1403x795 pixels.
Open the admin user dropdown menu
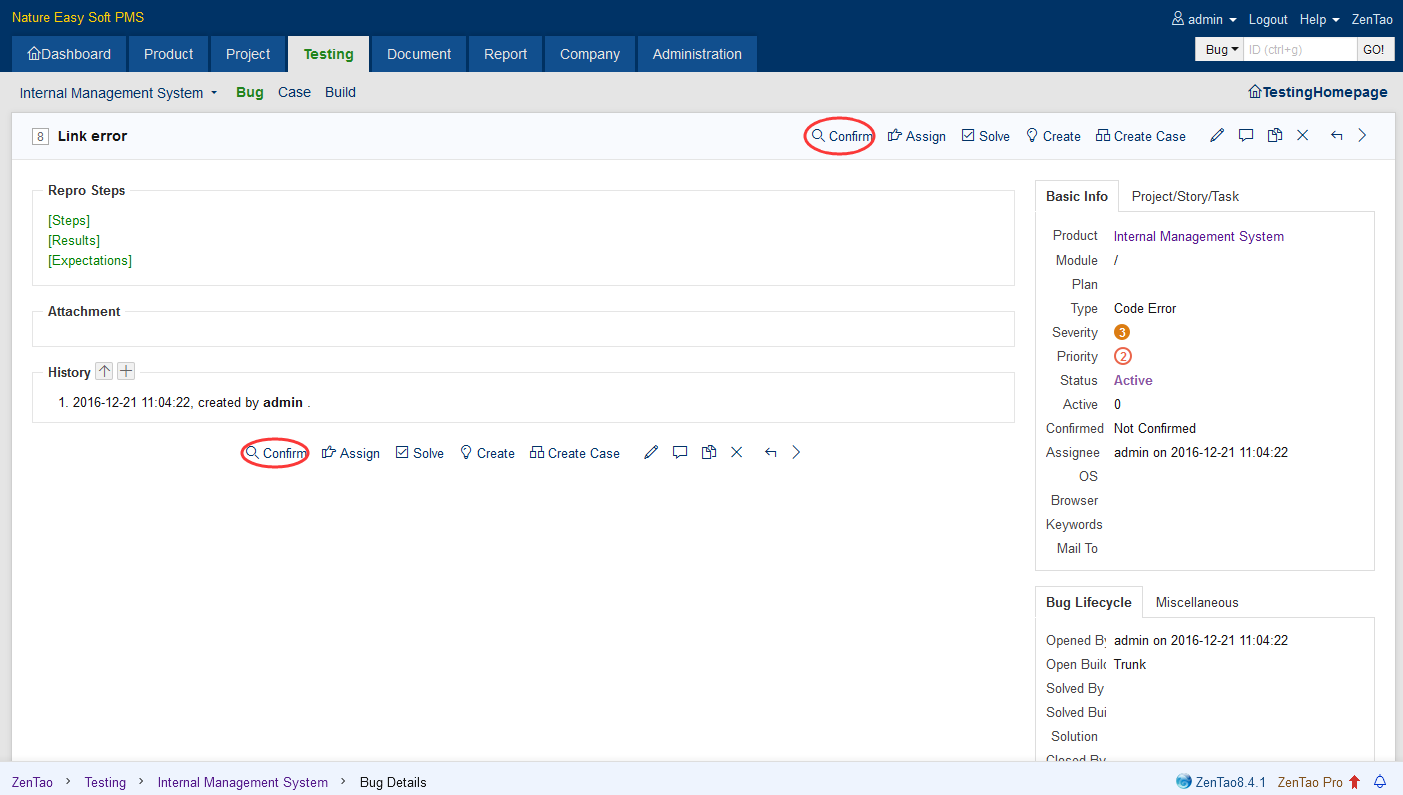tap(1205, 20)
